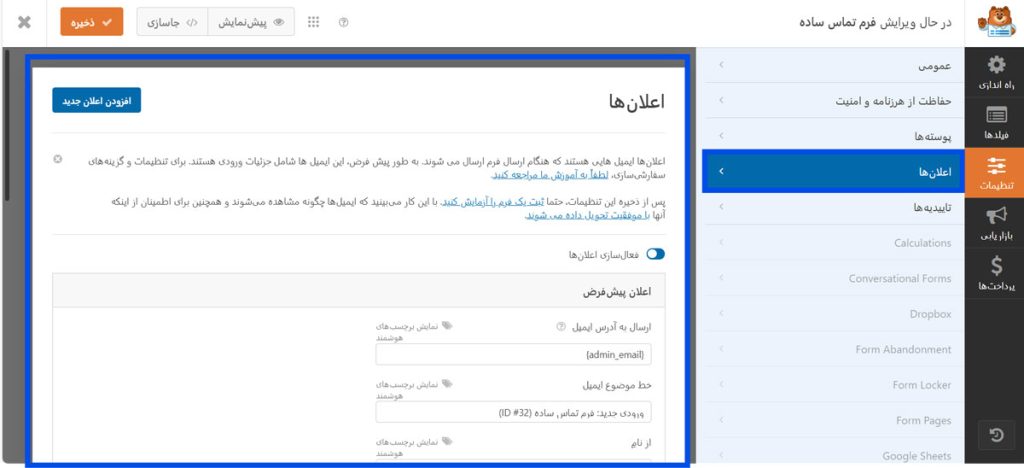Open لطفاً به آموزش ما مراجعه کنید link

pos(550,175)
